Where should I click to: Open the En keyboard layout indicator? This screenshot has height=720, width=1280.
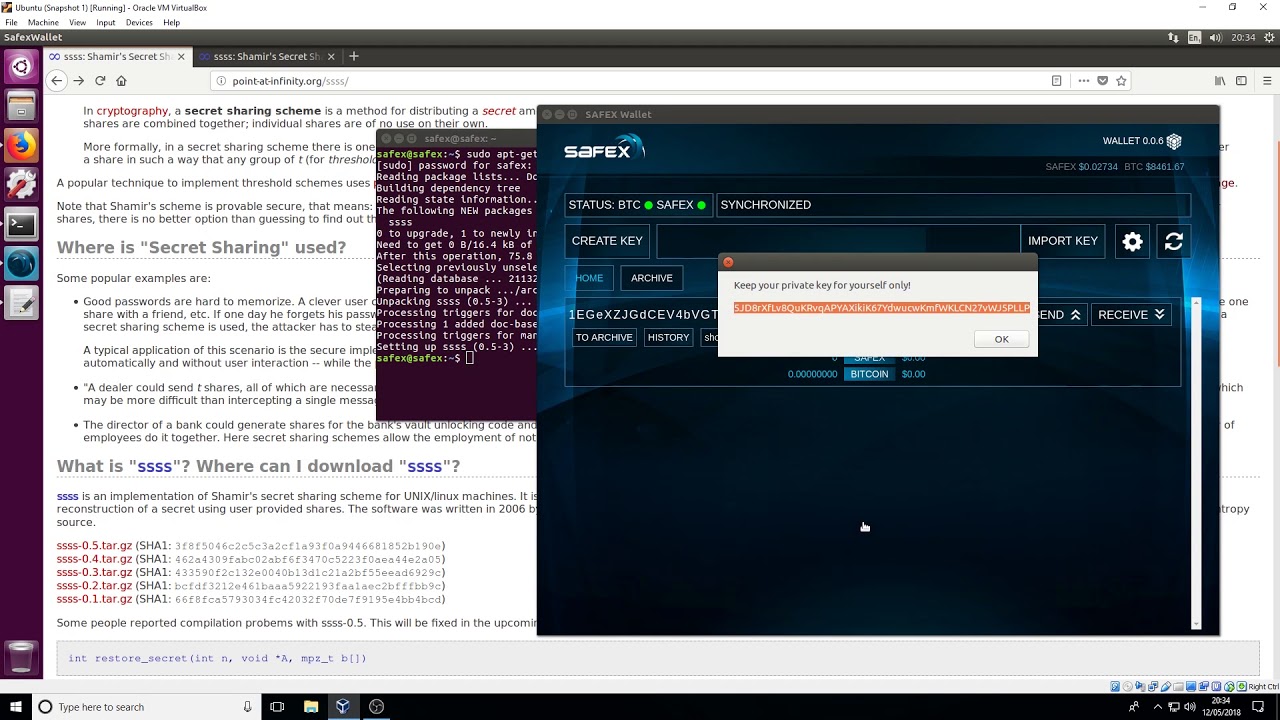[x=1194, y=38]
